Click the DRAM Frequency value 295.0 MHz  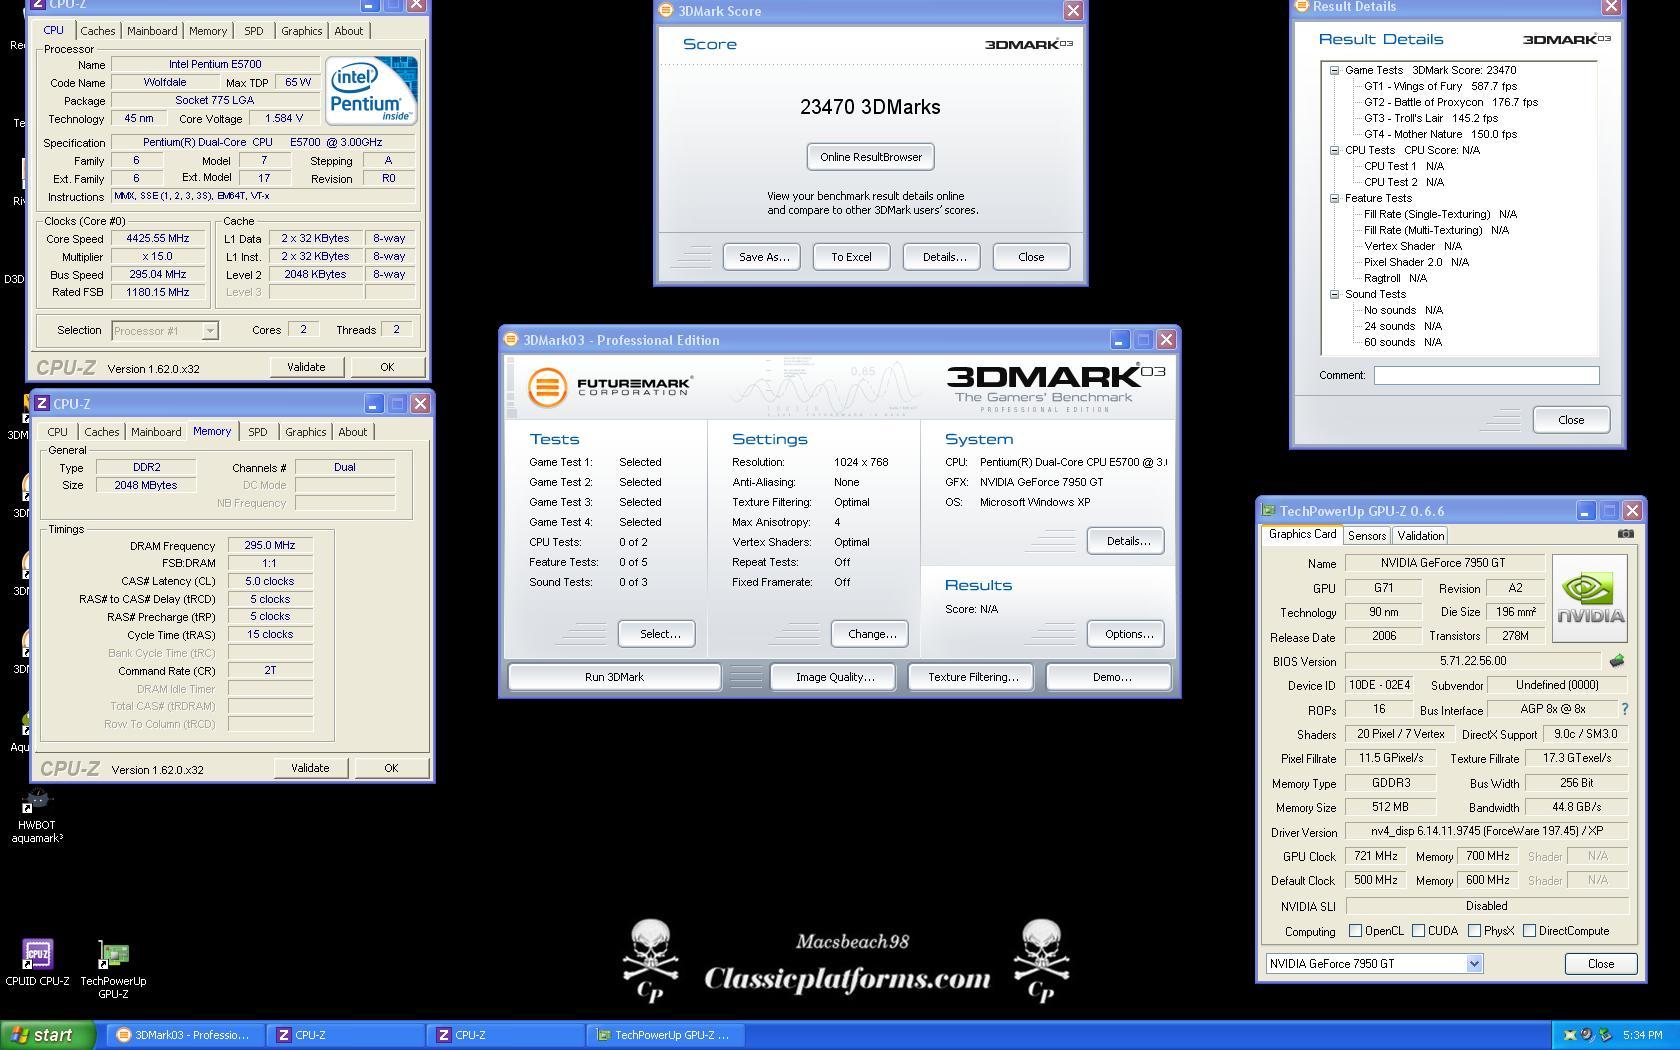point(270,546)
